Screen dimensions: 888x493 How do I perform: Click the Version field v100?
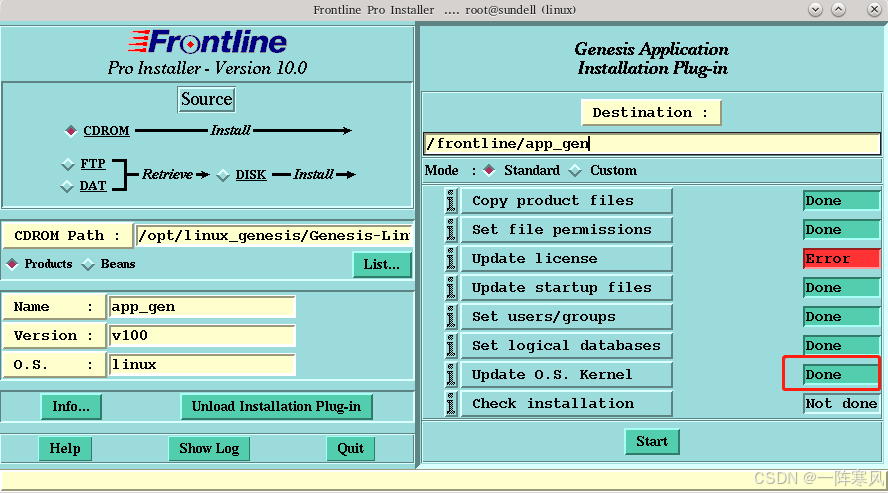click(x=202, y=336)
